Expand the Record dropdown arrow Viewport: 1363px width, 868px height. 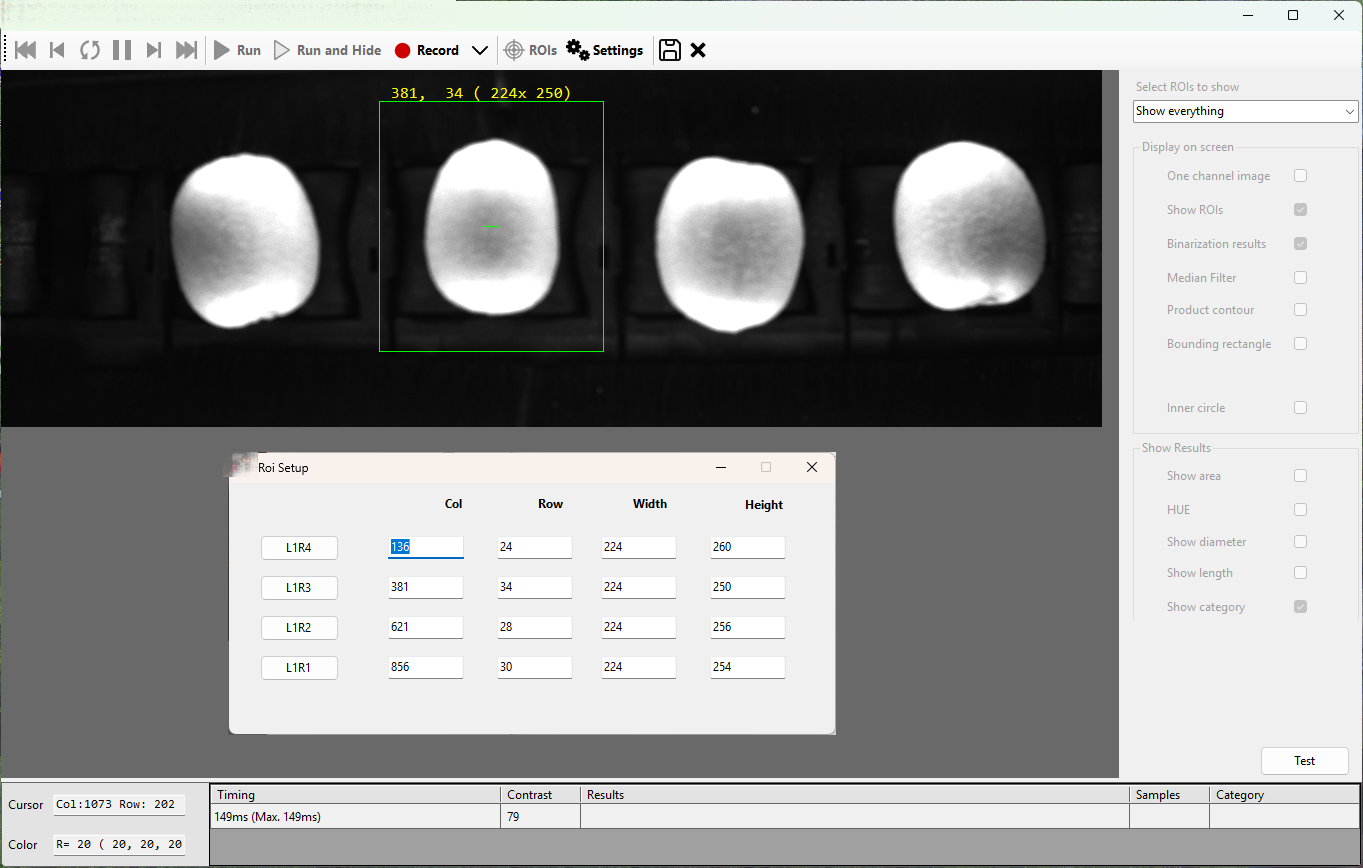(x=479, y=50)
